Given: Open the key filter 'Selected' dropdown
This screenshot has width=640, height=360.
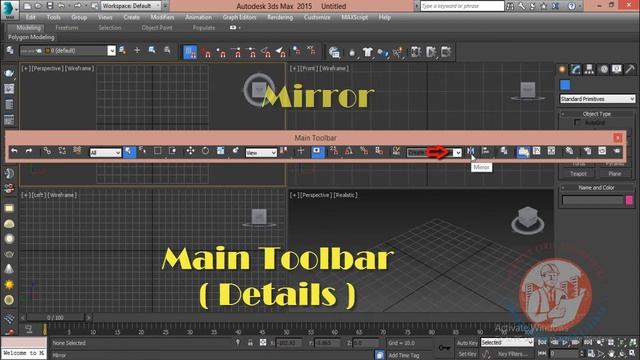Looking at the screenshot, I should (507, 342).
